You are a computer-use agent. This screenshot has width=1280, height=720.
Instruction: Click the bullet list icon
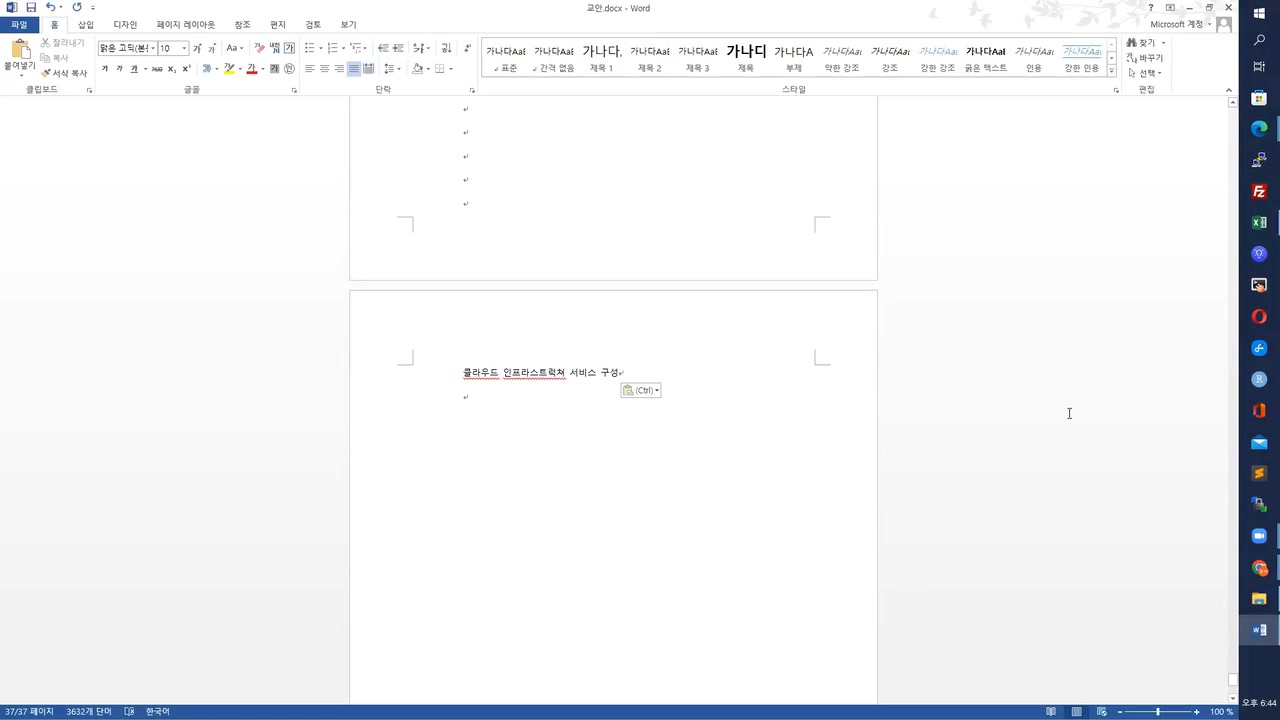[310, 48]
